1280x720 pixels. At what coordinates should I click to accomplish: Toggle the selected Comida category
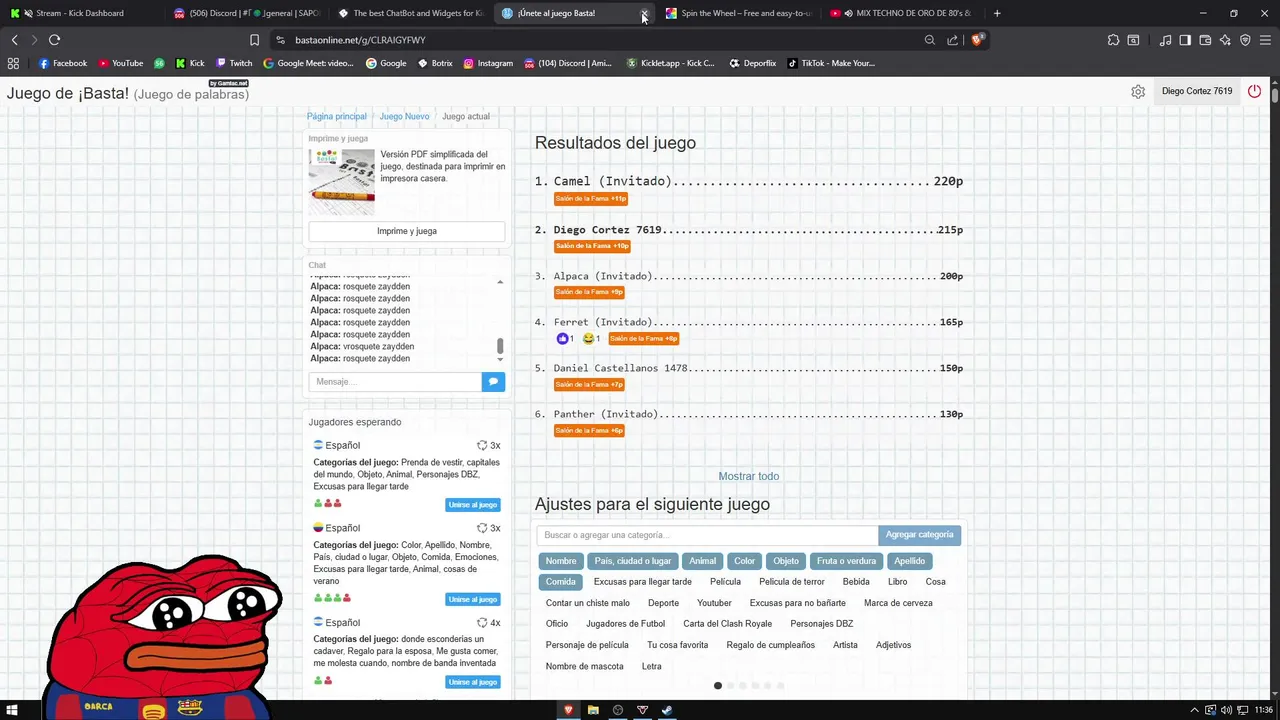coord(561,582)
